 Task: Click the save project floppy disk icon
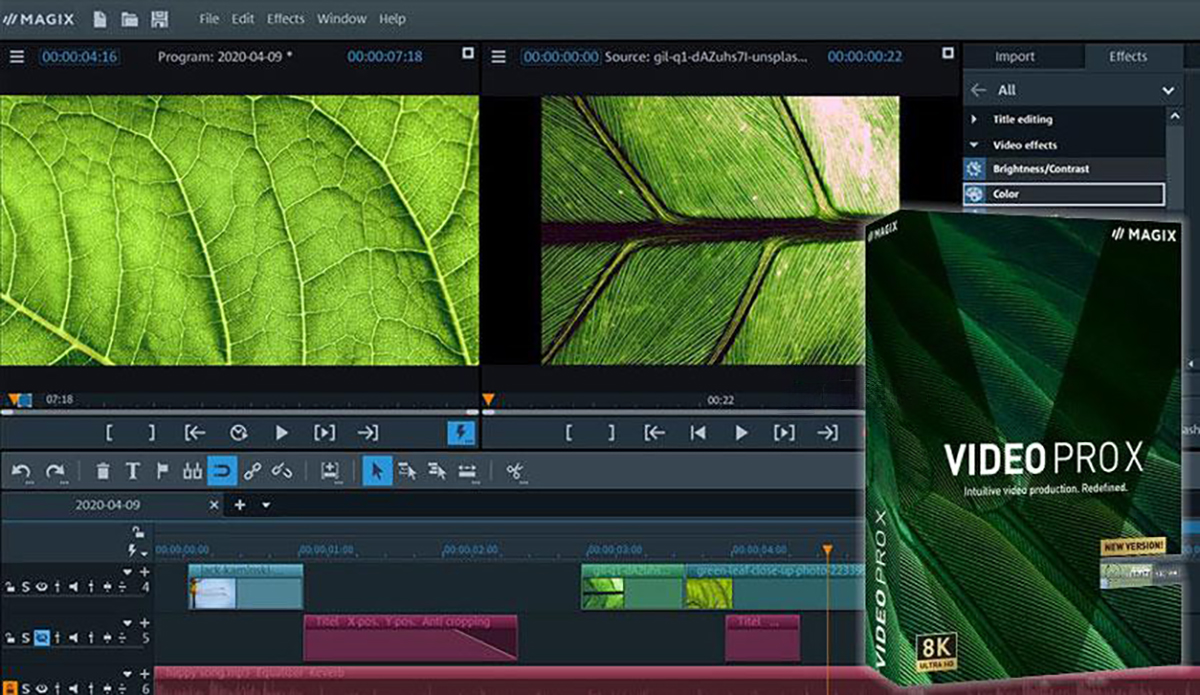pyautogui.click(x=158, y=19)
